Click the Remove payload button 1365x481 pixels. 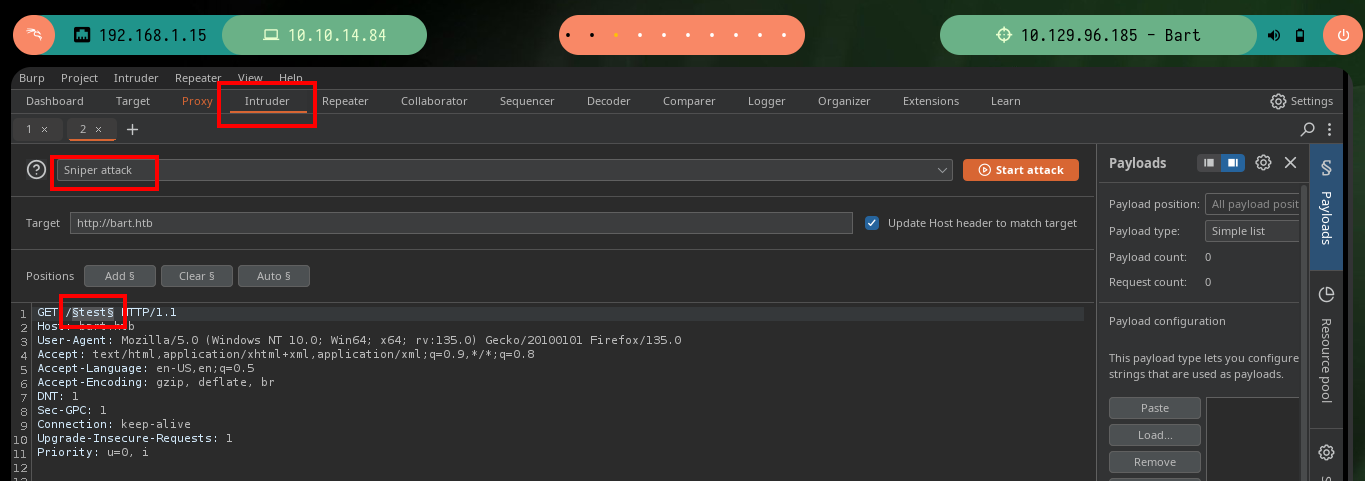1155,462
